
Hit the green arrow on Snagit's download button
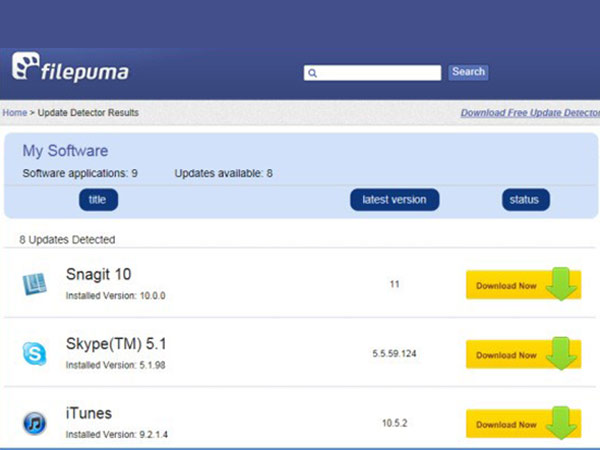click(x=562, y=285)
